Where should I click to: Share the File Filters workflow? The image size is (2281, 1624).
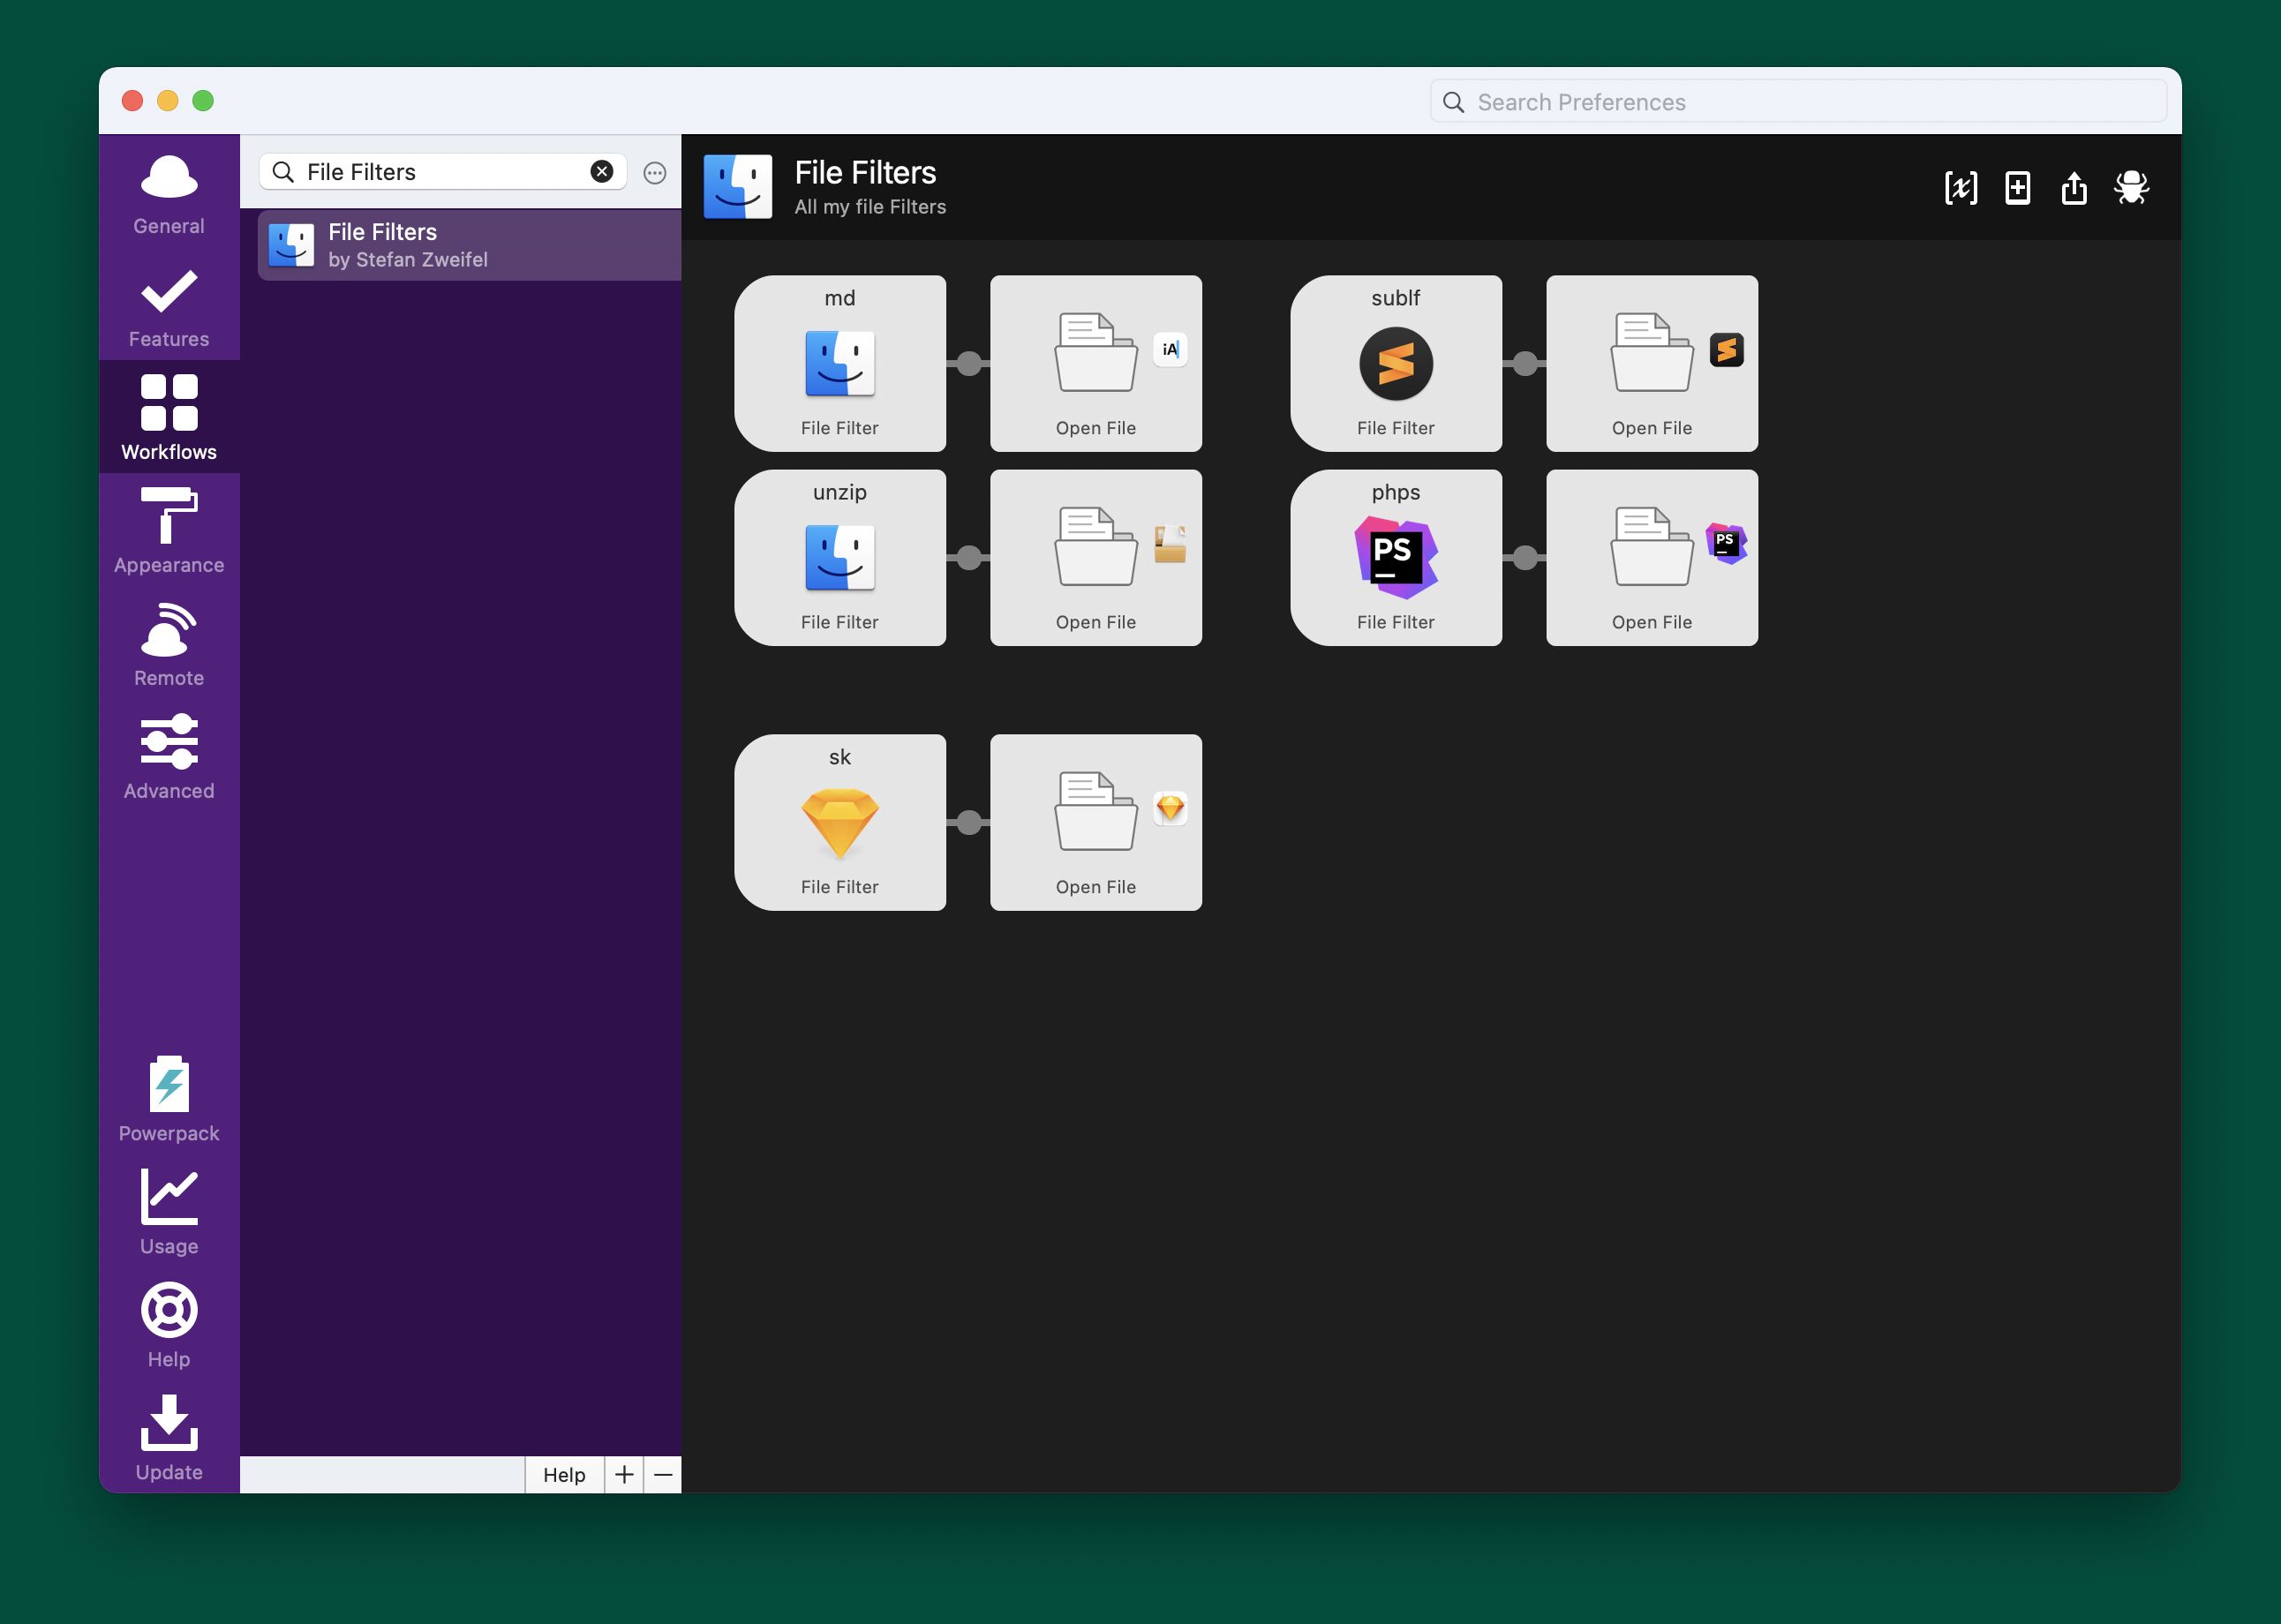click(x=2074, y=187)
